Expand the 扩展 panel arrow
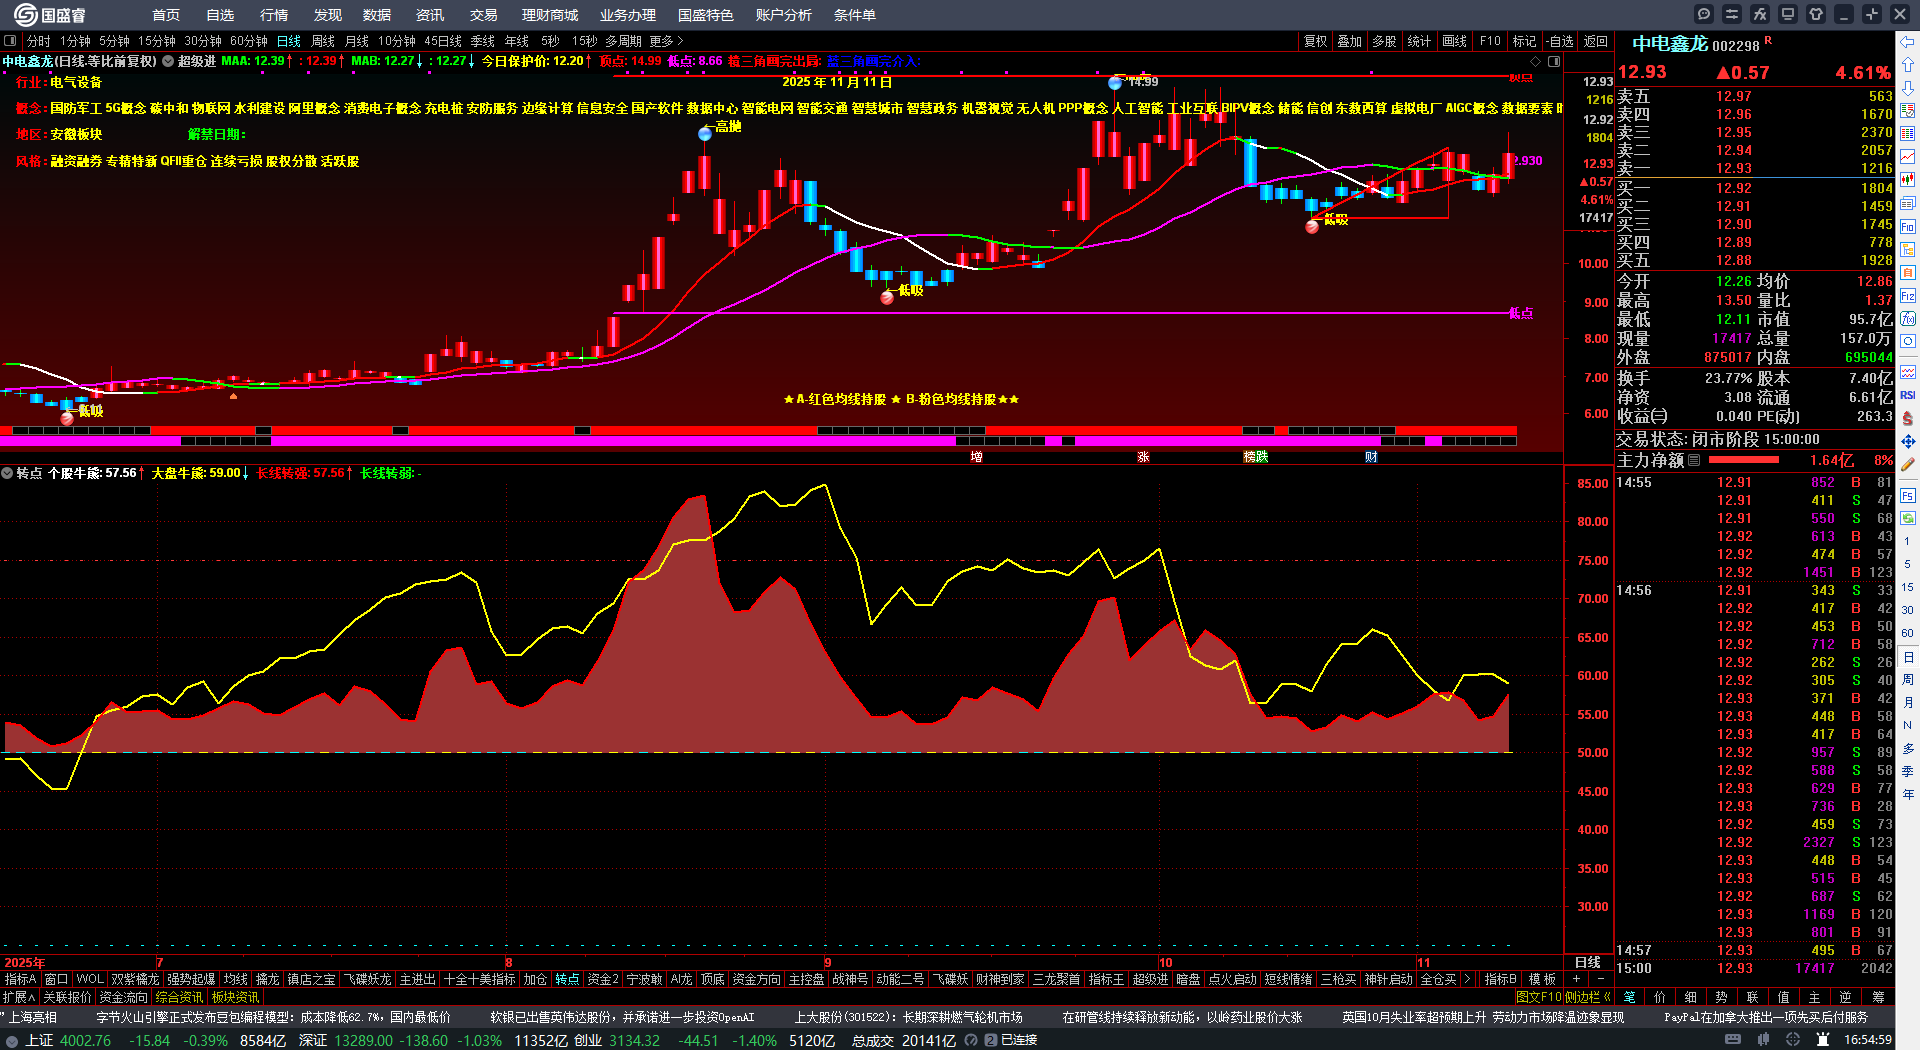This screenshot has width=1920, height=1050. pos(18,997)
